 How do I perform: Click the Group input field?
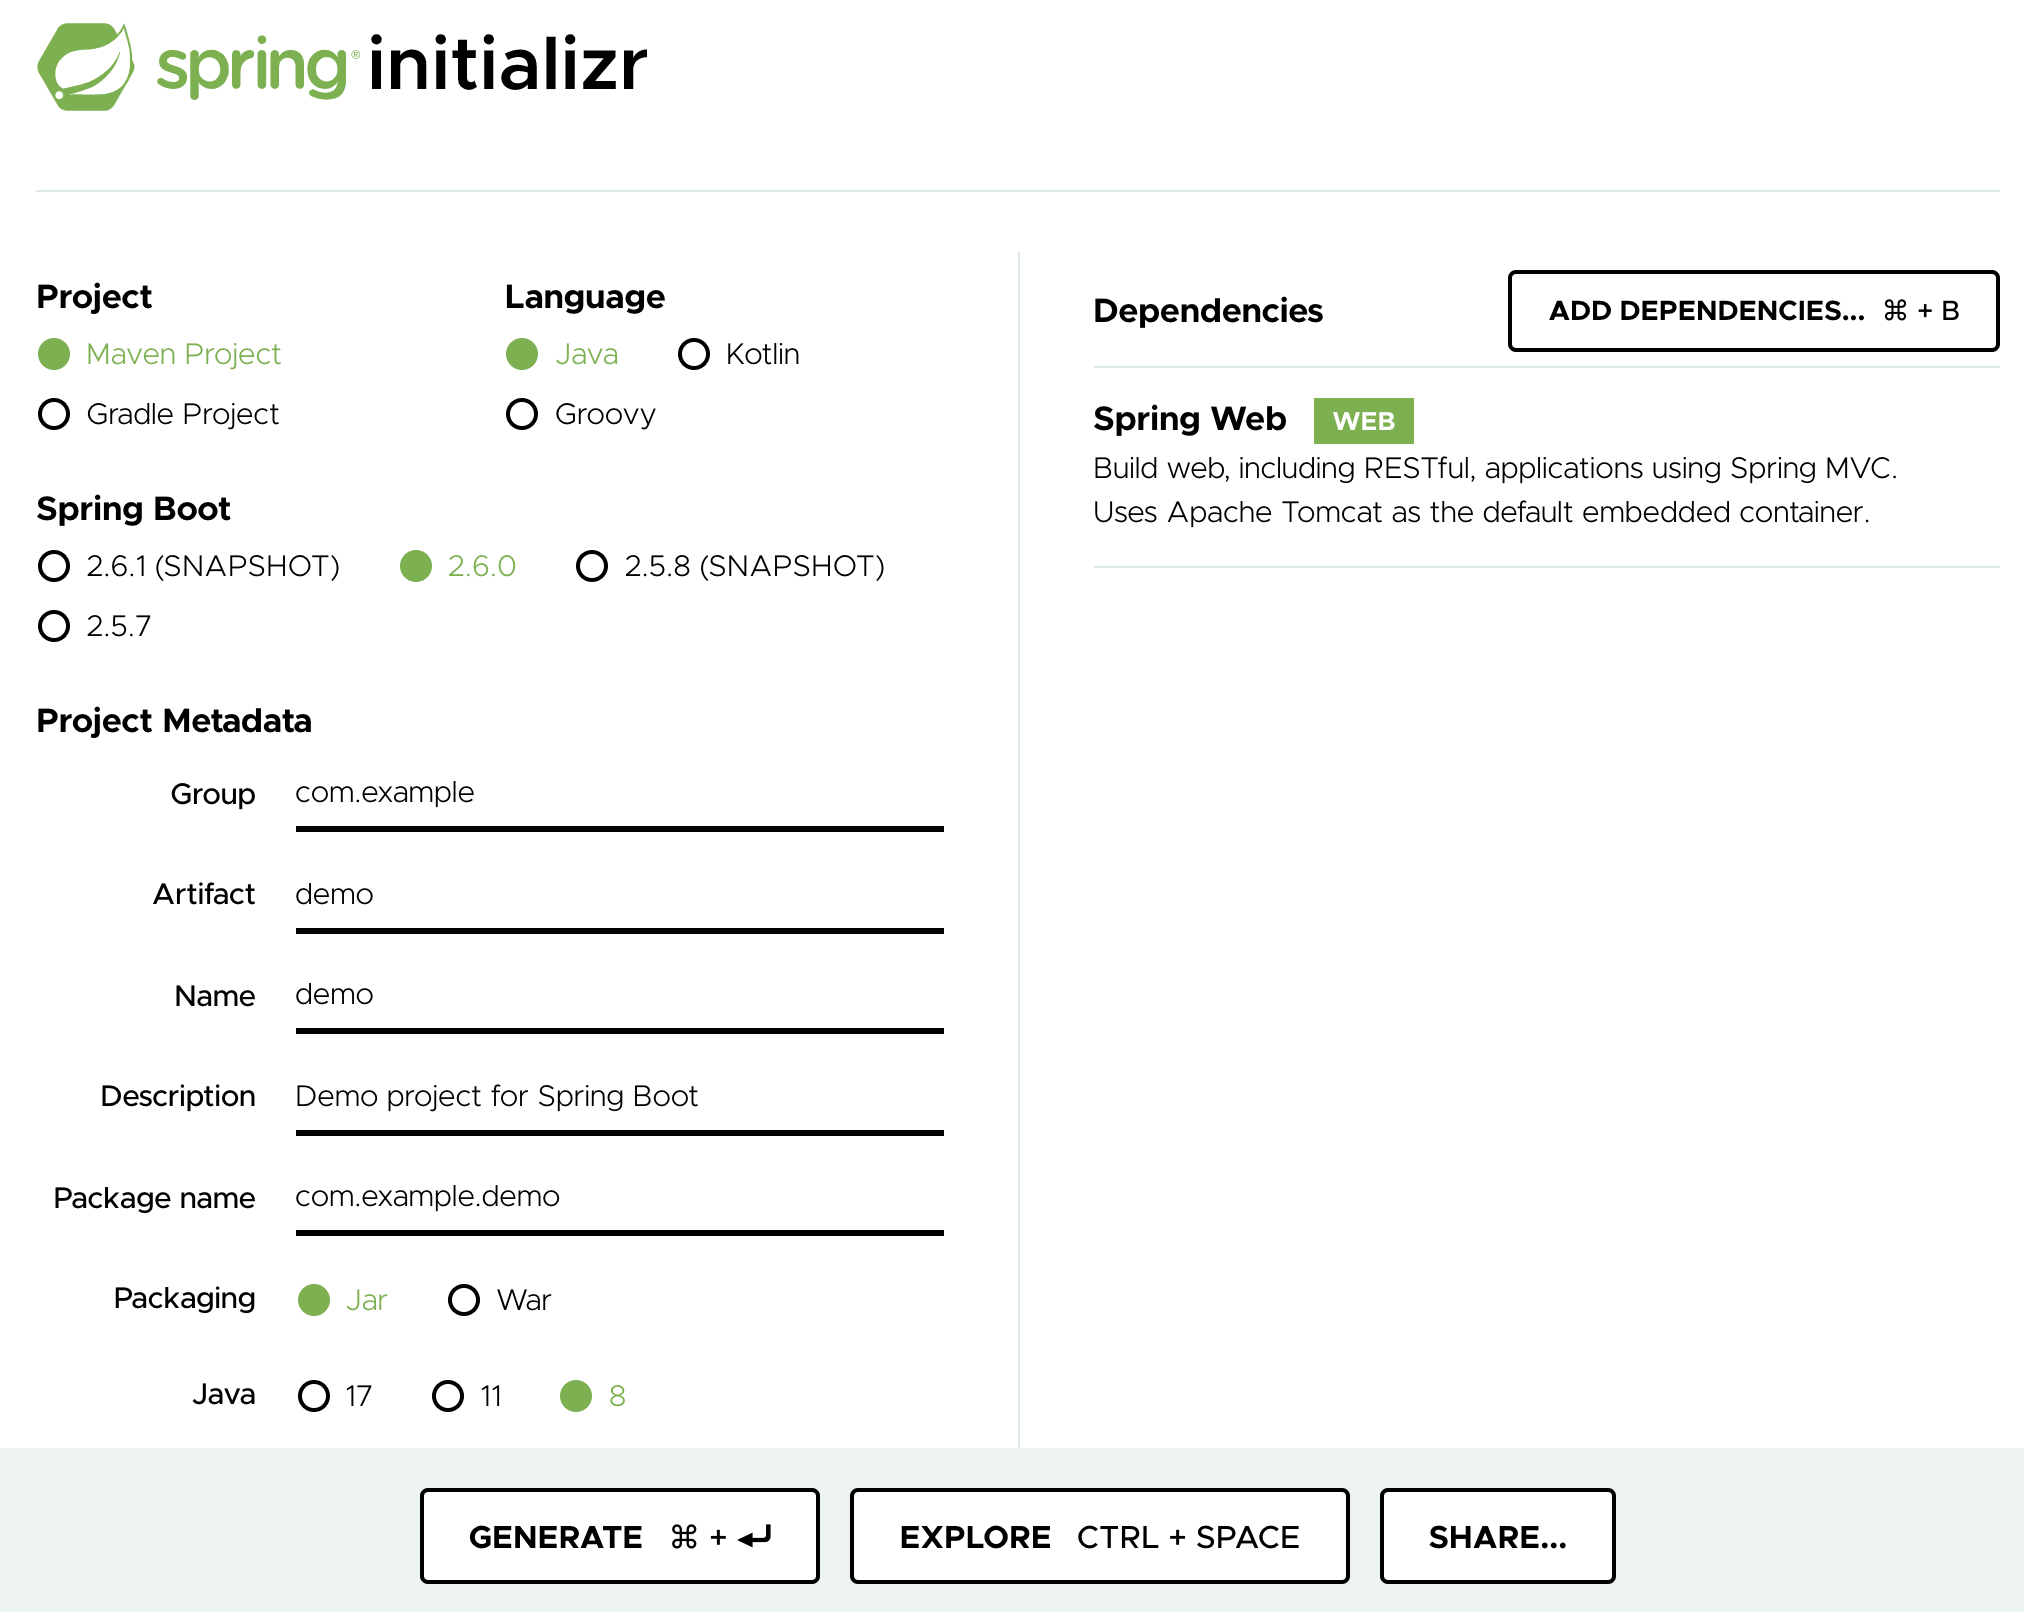[618, 794]
